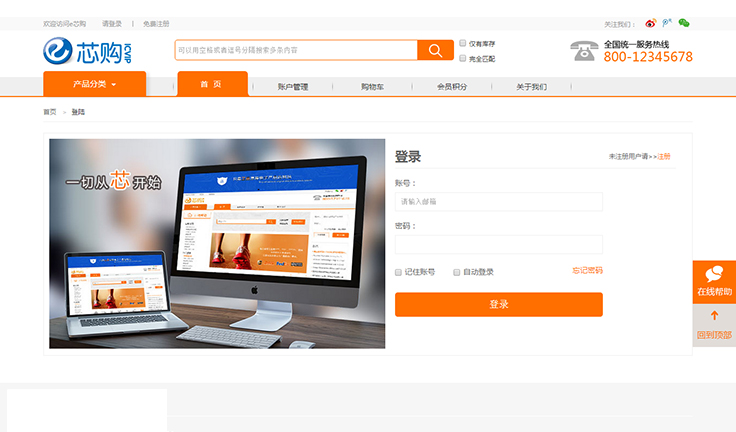Select the 首页 navigation tab
736x432 pixels.
[x=212, y=84]
